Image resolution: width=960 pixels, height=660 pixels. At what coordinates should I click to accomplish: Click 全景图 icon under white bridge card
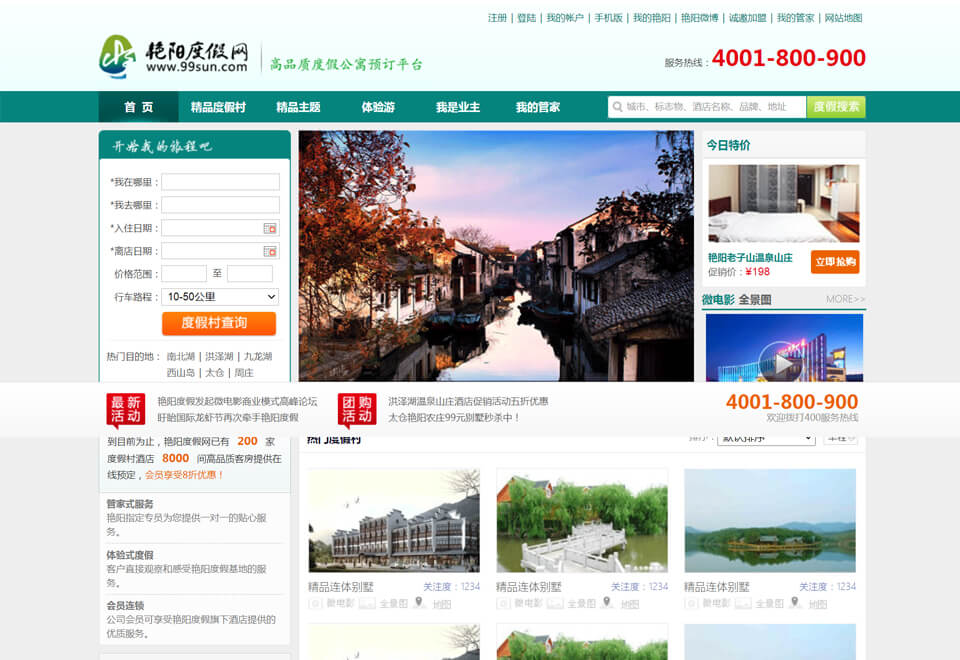555,604
